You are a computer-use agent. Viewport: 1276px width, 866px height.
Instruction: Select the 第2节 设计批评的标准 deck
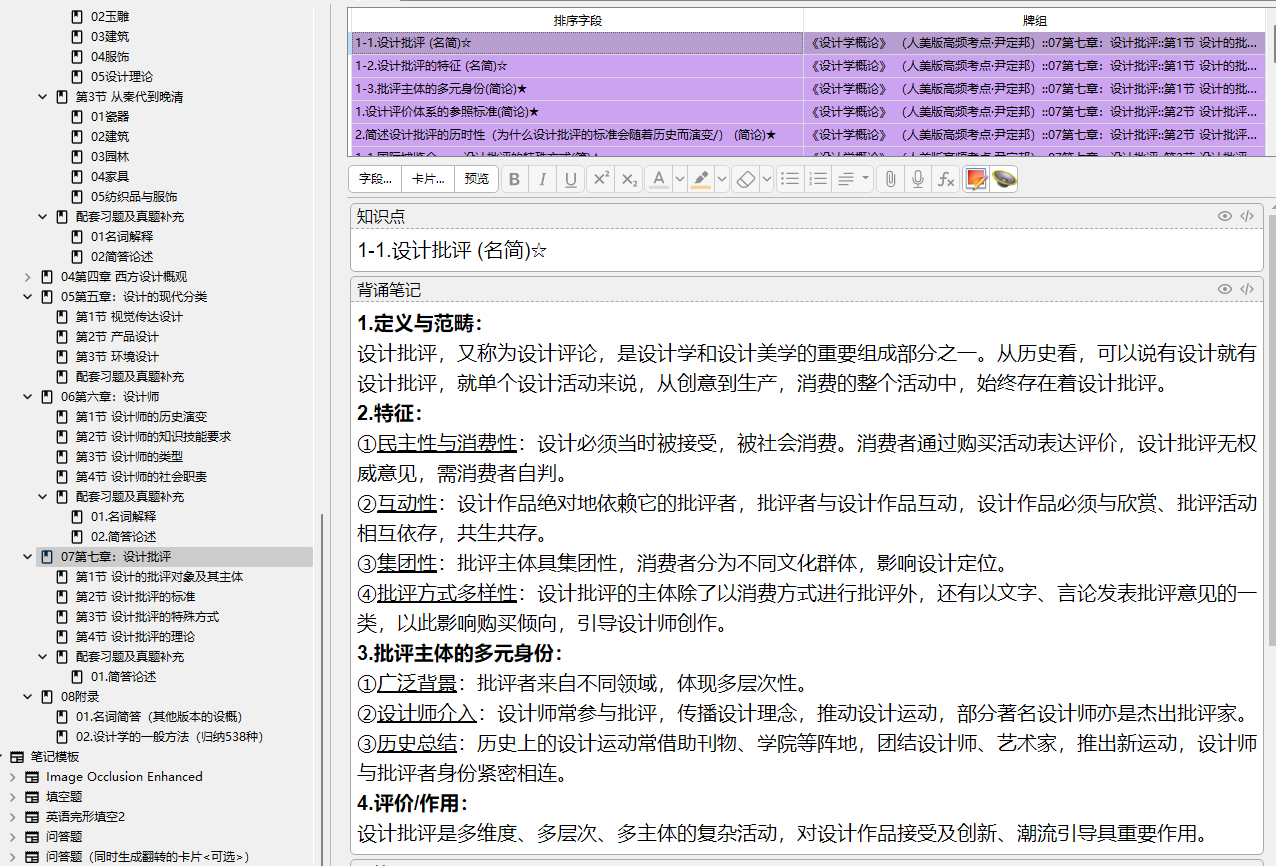tap(135, 597)
